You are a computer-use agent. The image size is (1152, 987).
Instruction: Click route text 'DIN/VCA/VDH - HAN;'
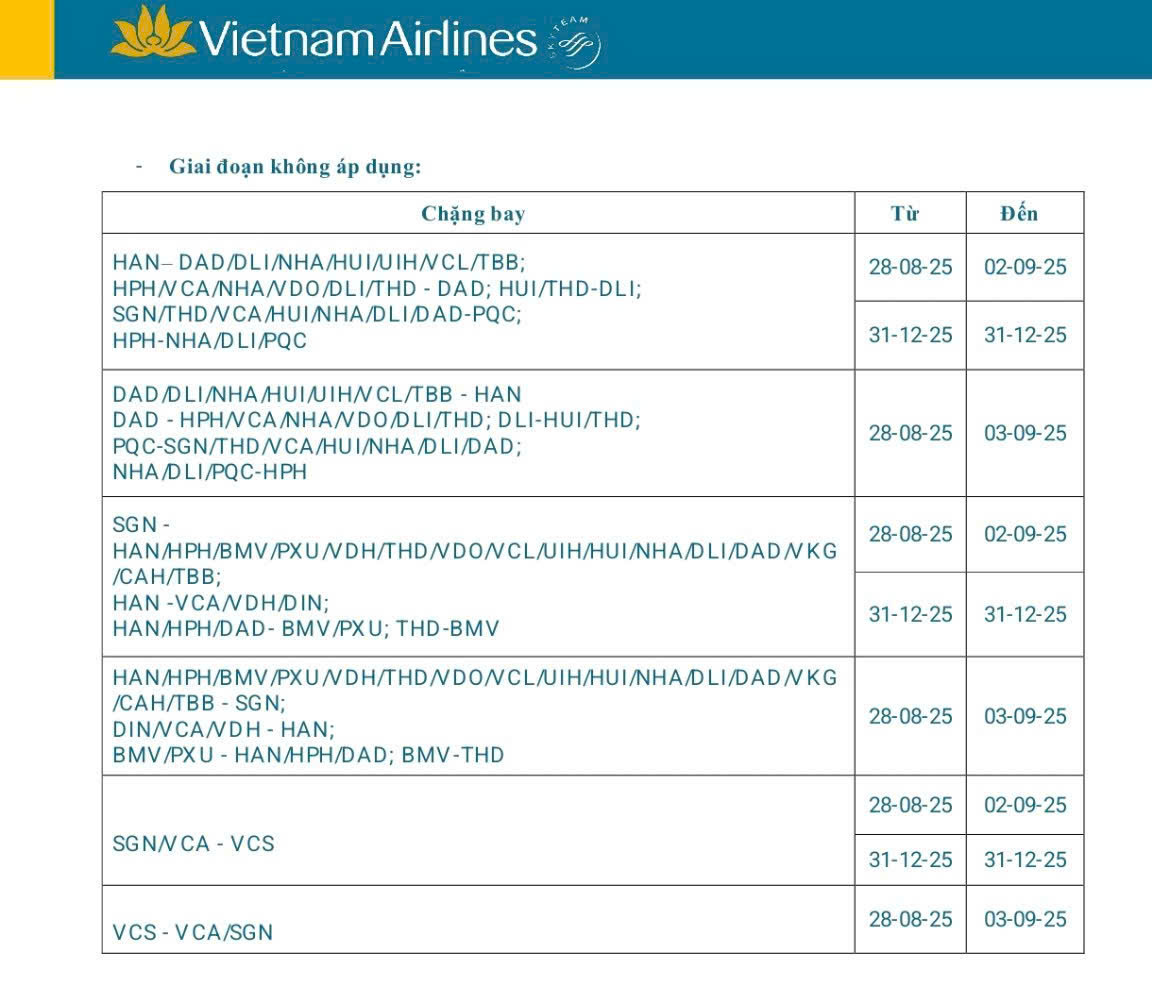click(223, 729)
